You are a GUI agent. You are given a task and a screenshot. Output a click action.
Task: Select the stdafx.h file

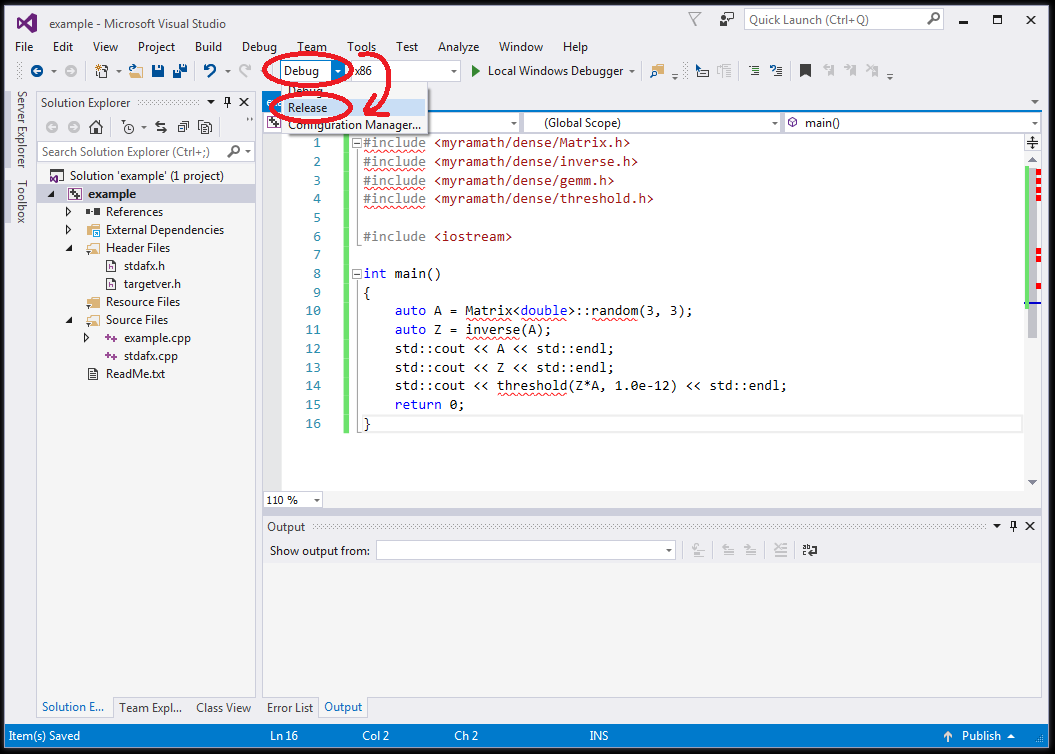point(144,266)
